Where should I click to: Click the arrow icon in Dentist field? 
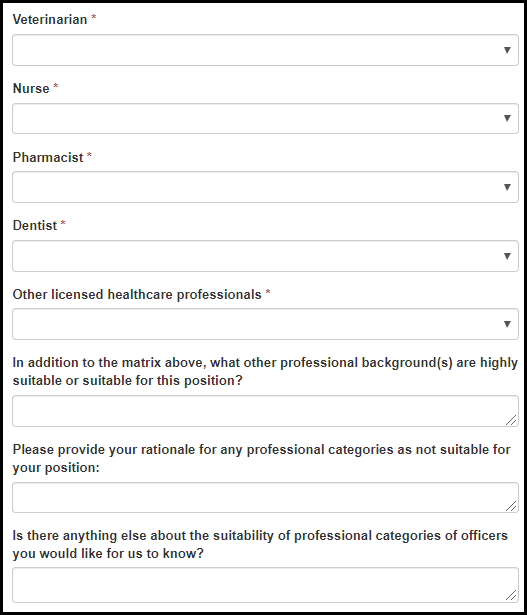[507, 256]
